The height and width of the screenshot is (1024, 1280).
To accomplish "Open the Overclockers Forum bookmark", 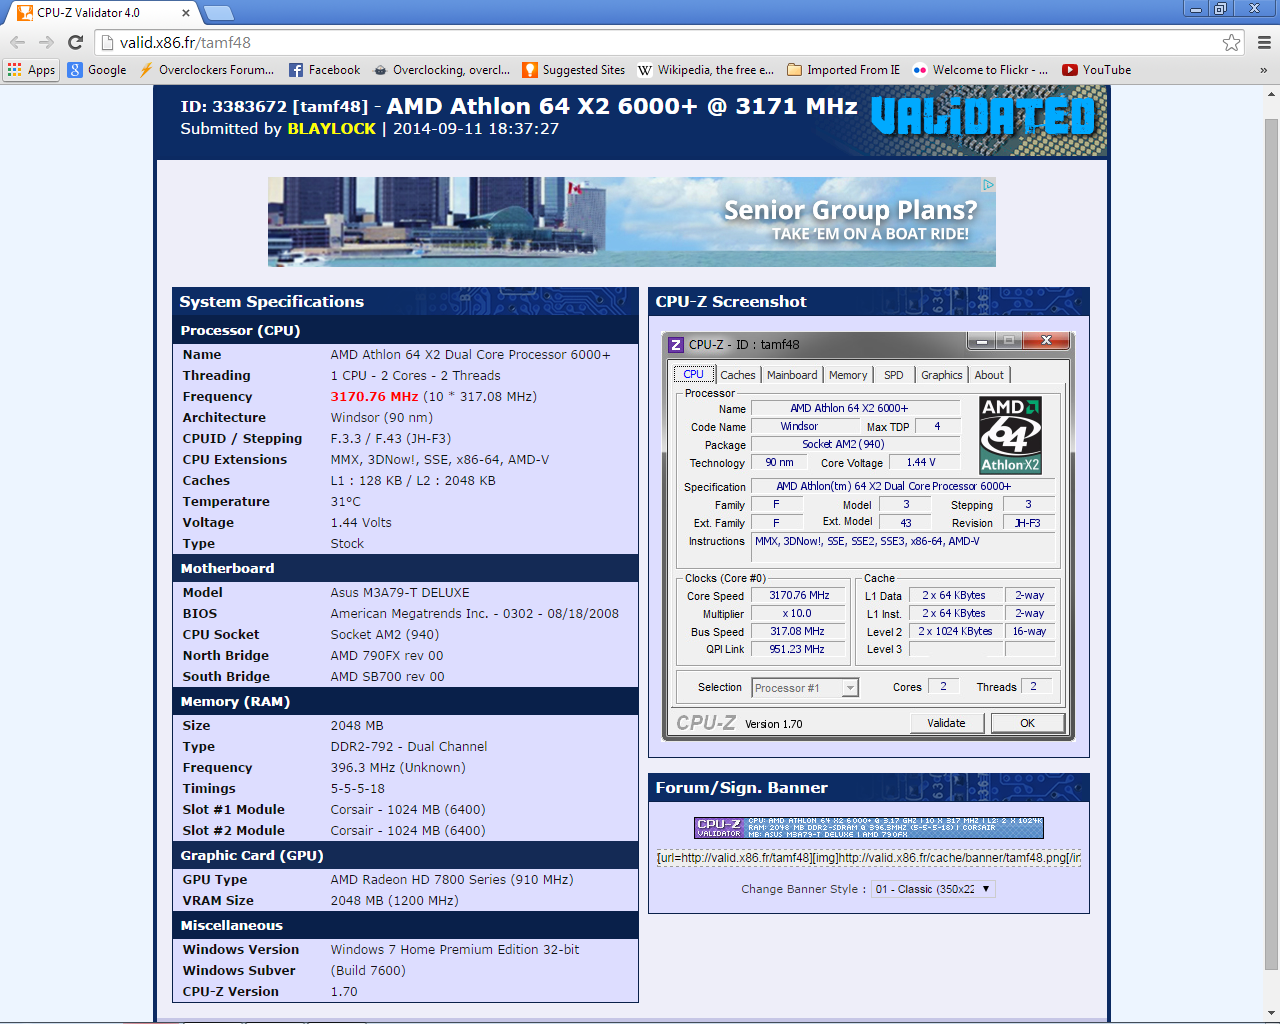I will [x=206, y=70].
